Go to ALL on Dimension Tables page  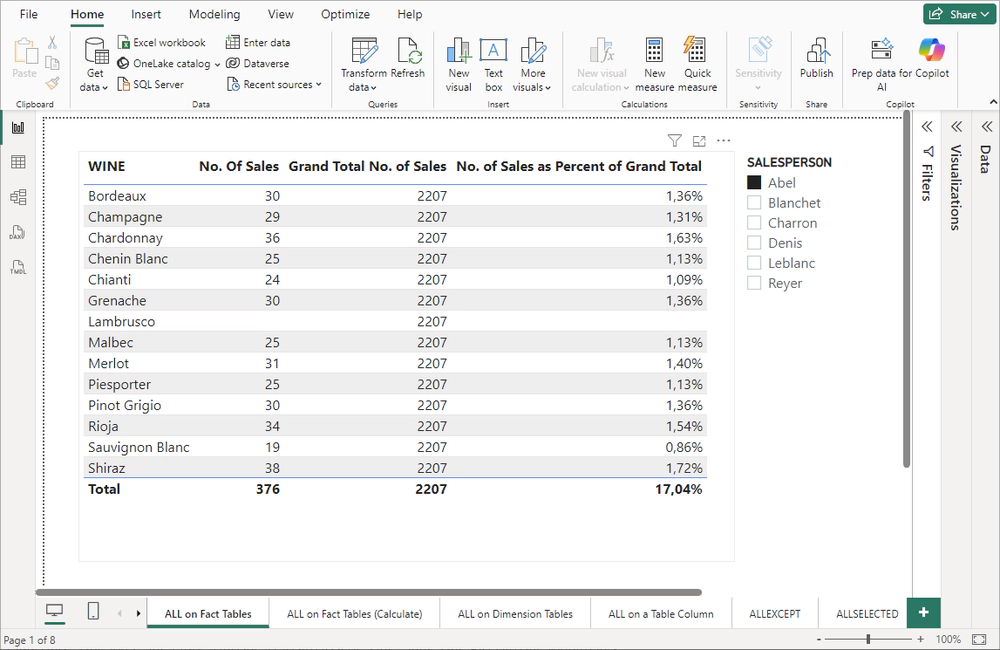pyautogui.click(x=515, y=614)
